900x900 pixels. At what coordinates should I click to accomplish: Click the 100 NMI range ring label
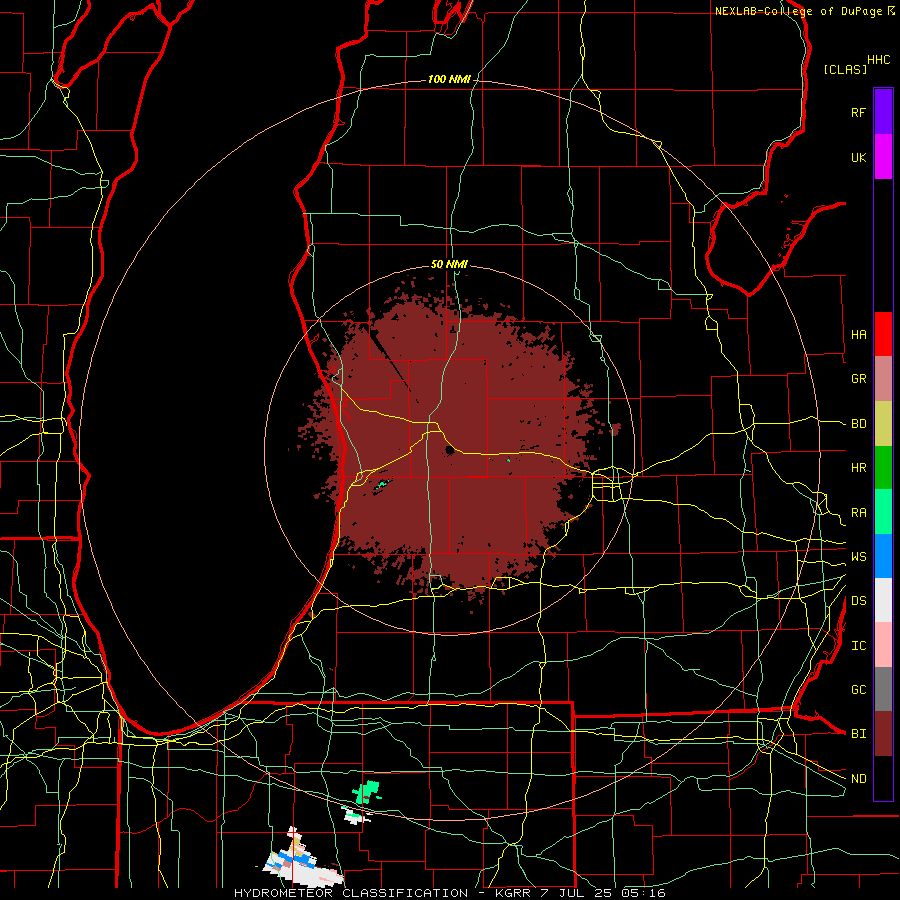pyautogui.click(x=449, y=79)
